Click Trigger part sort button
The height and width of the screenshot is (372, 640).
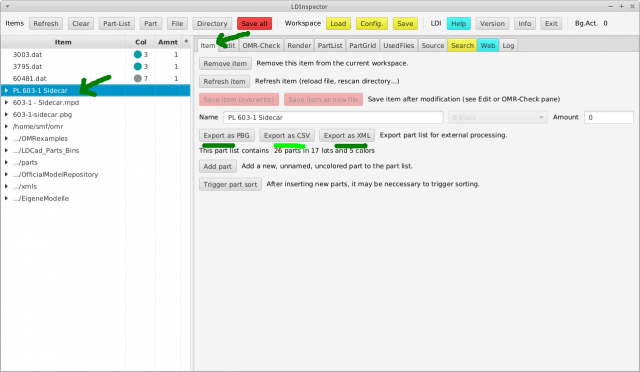[x=230, y=184]
